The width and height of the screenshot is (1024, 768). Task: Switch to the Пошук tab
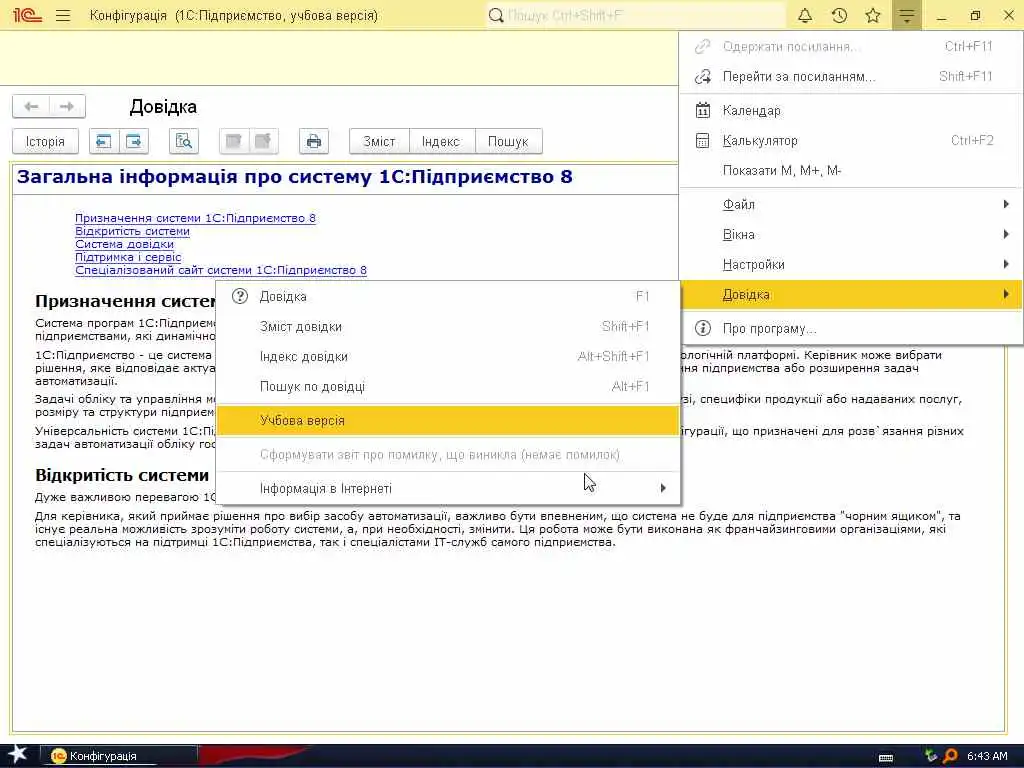click(508, 141)
